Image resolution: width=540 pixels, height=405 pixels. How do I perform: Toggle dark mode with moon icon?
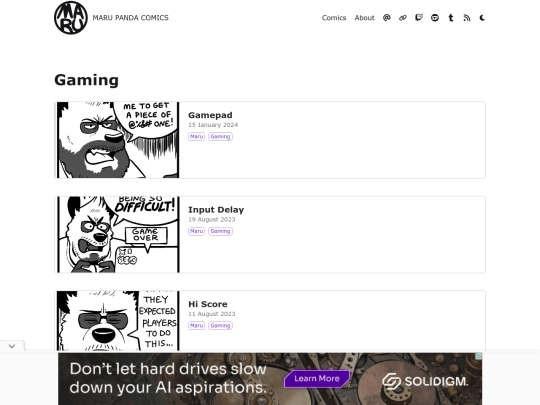tap(482, 18)
